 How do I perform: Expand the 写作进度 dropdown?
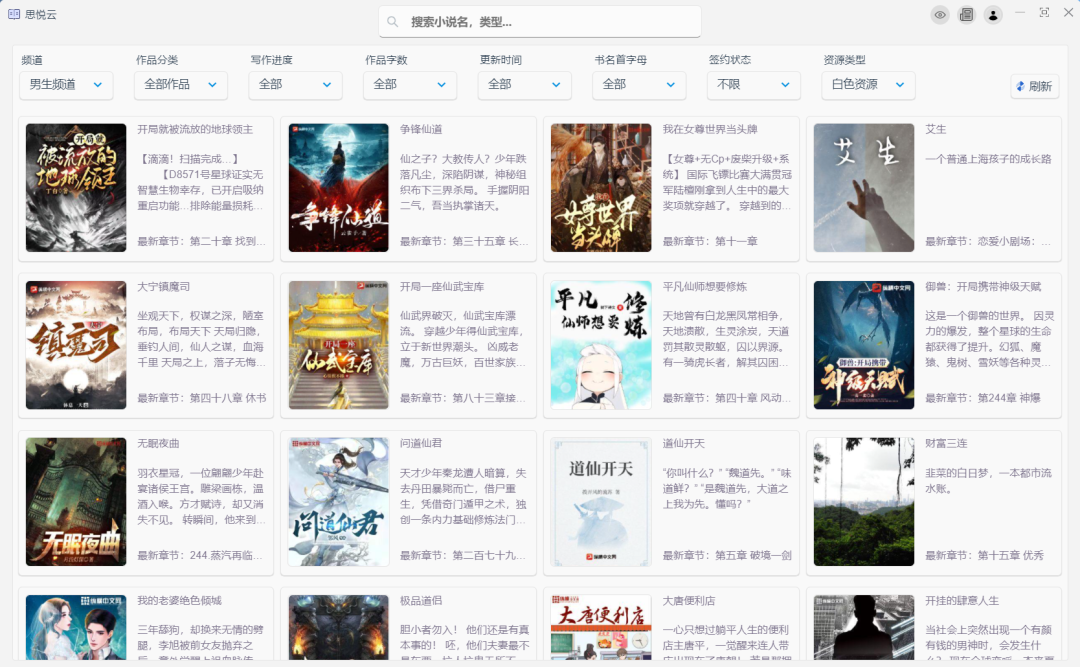click(x=295, y=85)
